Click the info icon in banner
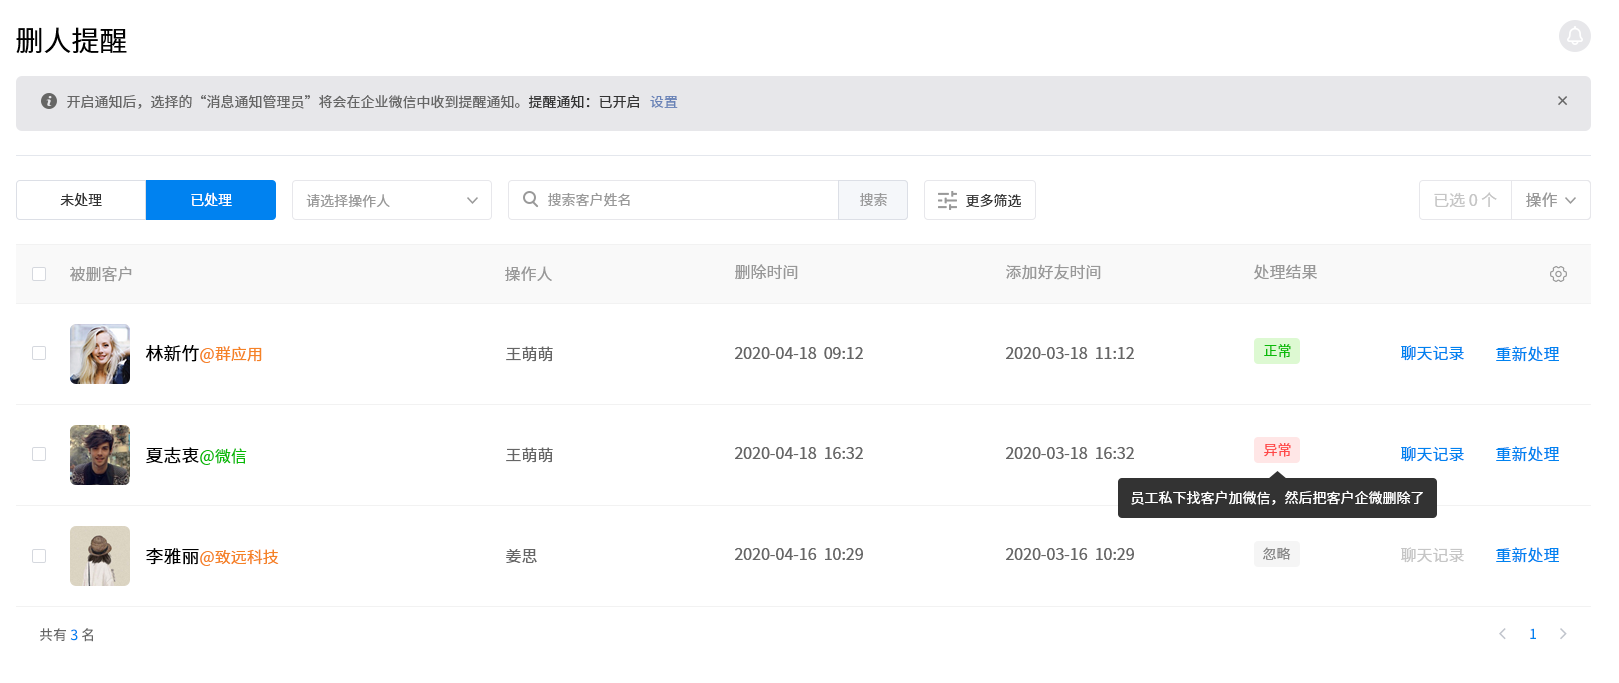The image size is (1619, 683). (48, 101)
